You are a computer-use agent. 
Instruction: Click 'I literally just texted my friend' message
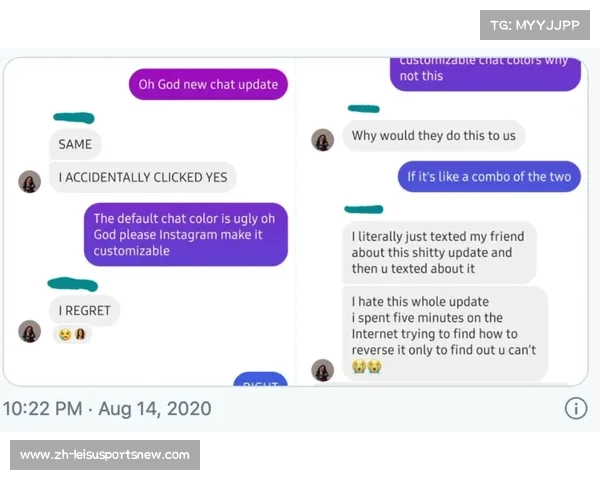tap(439, 253)
